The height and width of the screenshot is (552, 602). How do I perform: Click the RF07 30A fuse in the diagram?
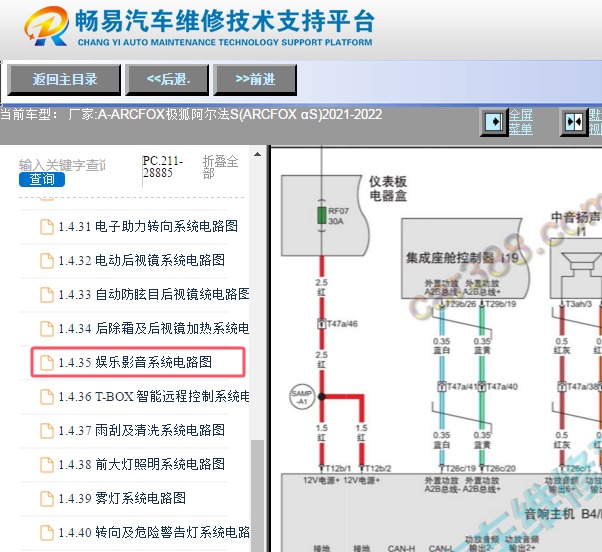point(321,216)
